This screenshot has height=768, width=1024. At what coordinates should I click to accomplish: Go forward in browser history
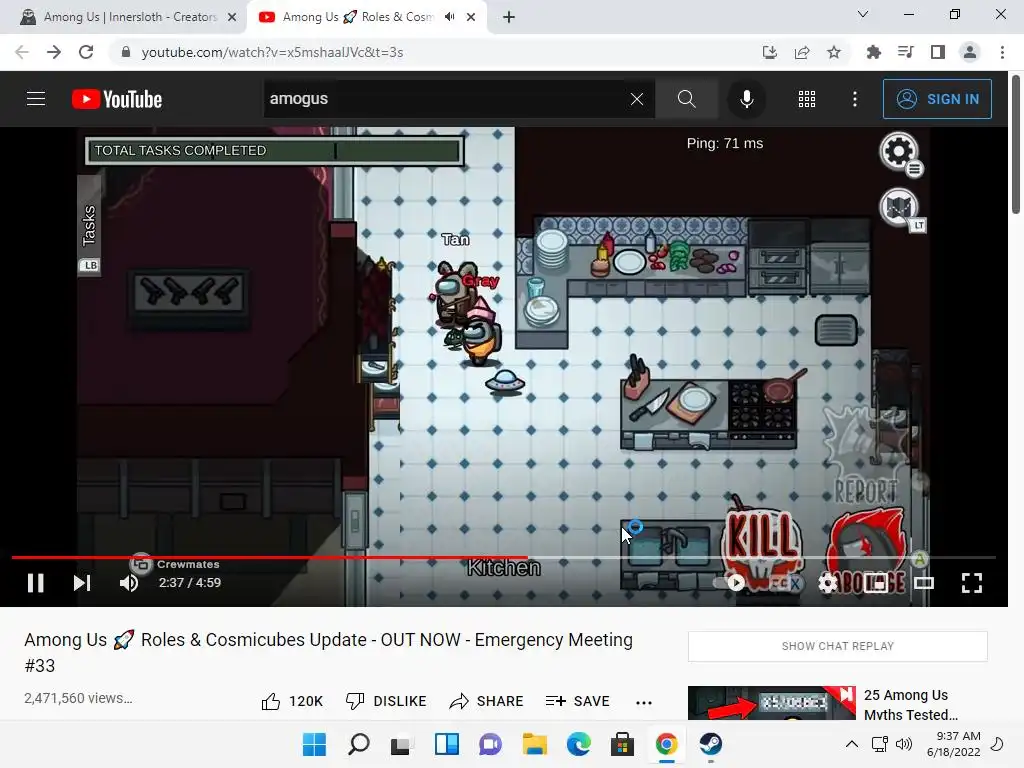[x=54, y=52]
